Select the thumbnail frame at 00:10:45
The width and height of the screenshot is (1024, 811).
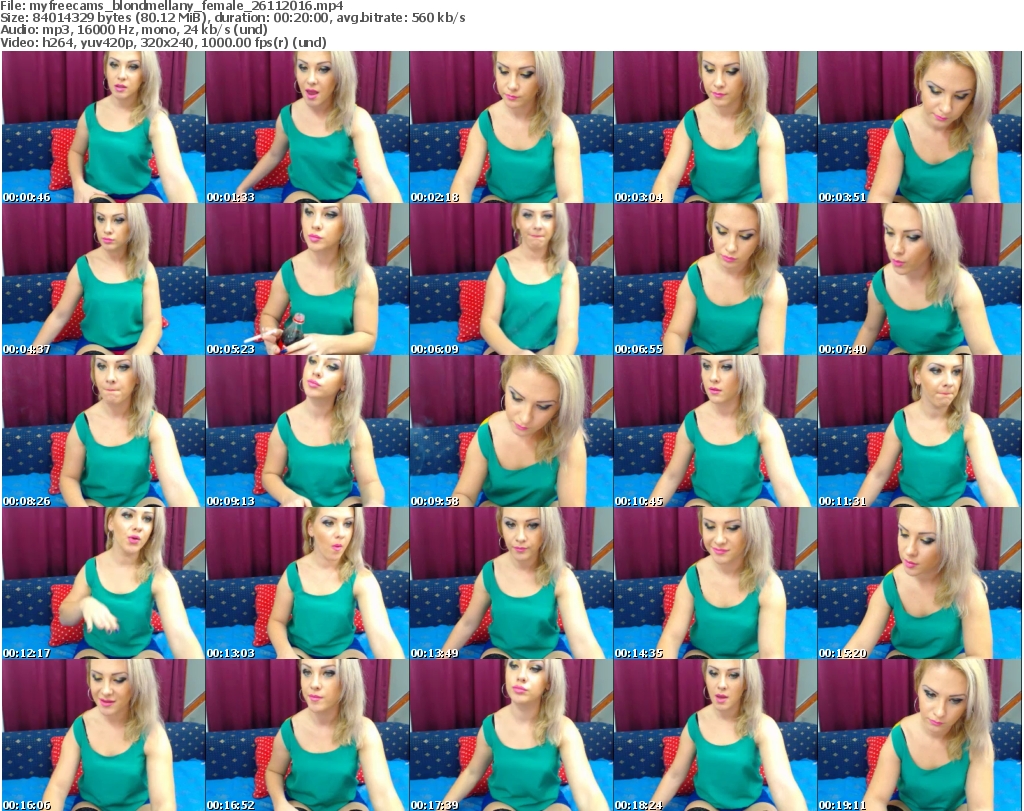pyautogui.click(x=715, y=432)
